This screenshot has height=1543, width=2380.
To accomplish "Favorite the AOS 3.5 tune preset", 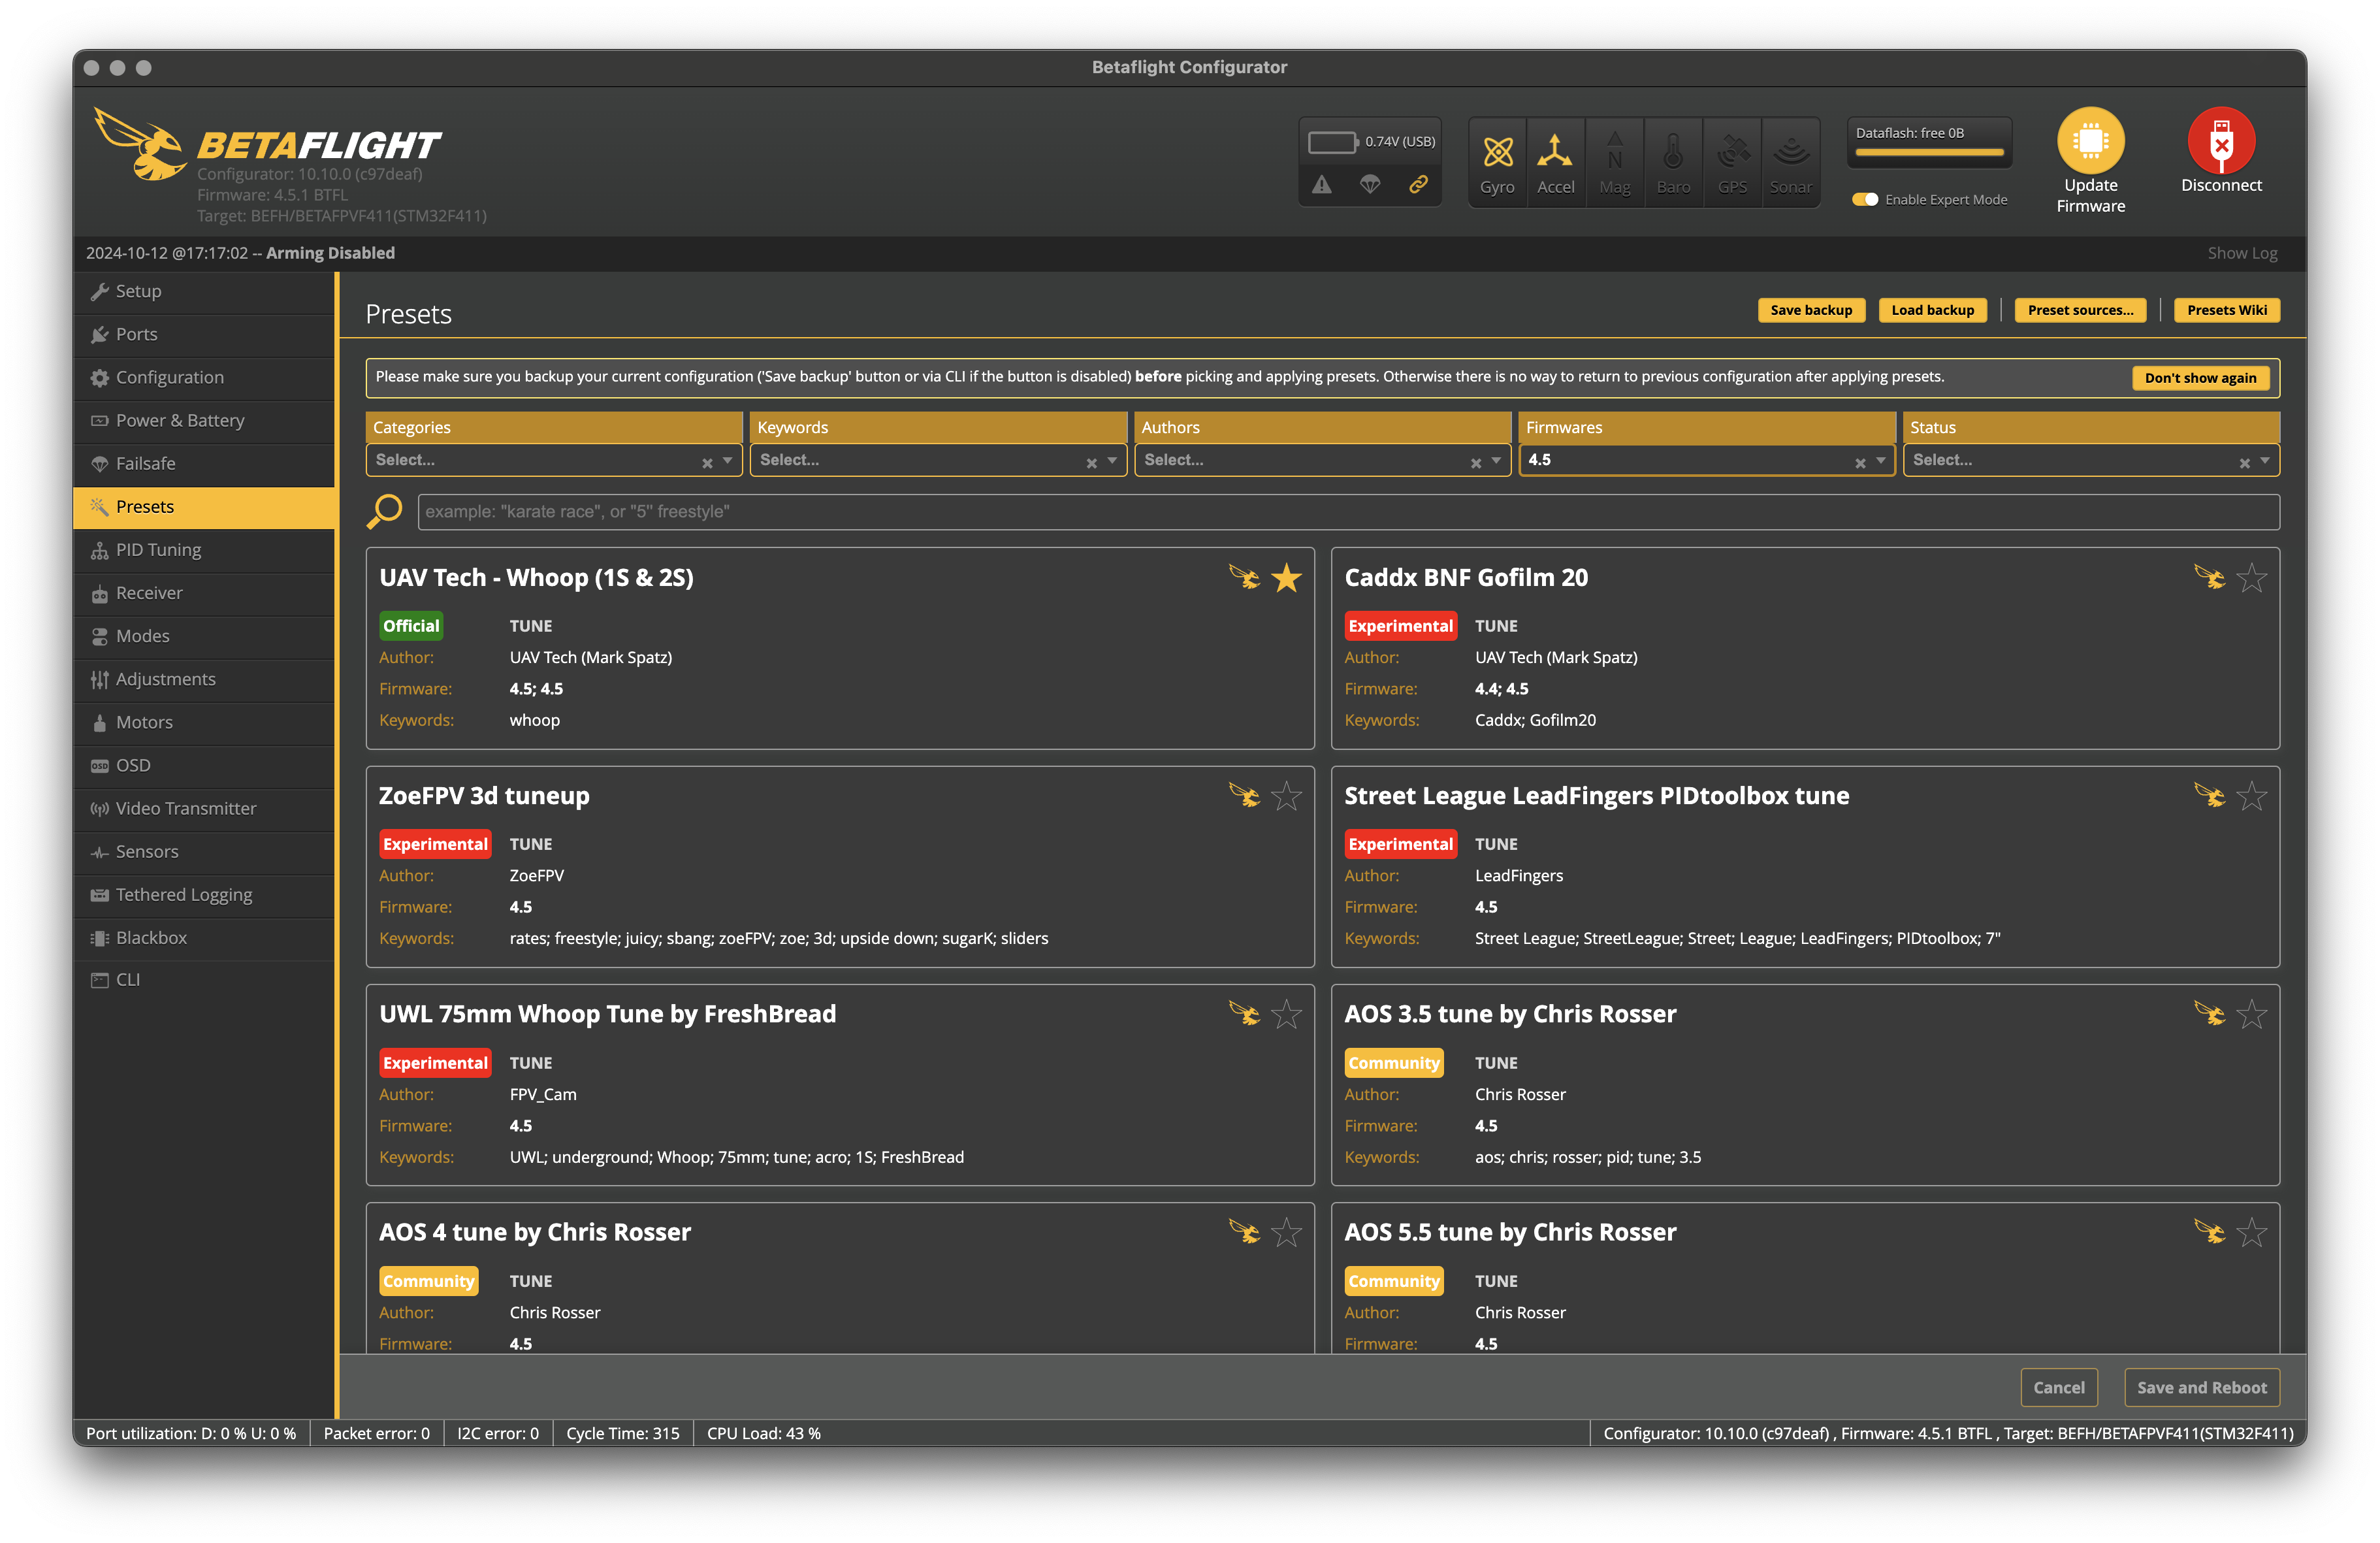I will [x=2251, y=1013].
